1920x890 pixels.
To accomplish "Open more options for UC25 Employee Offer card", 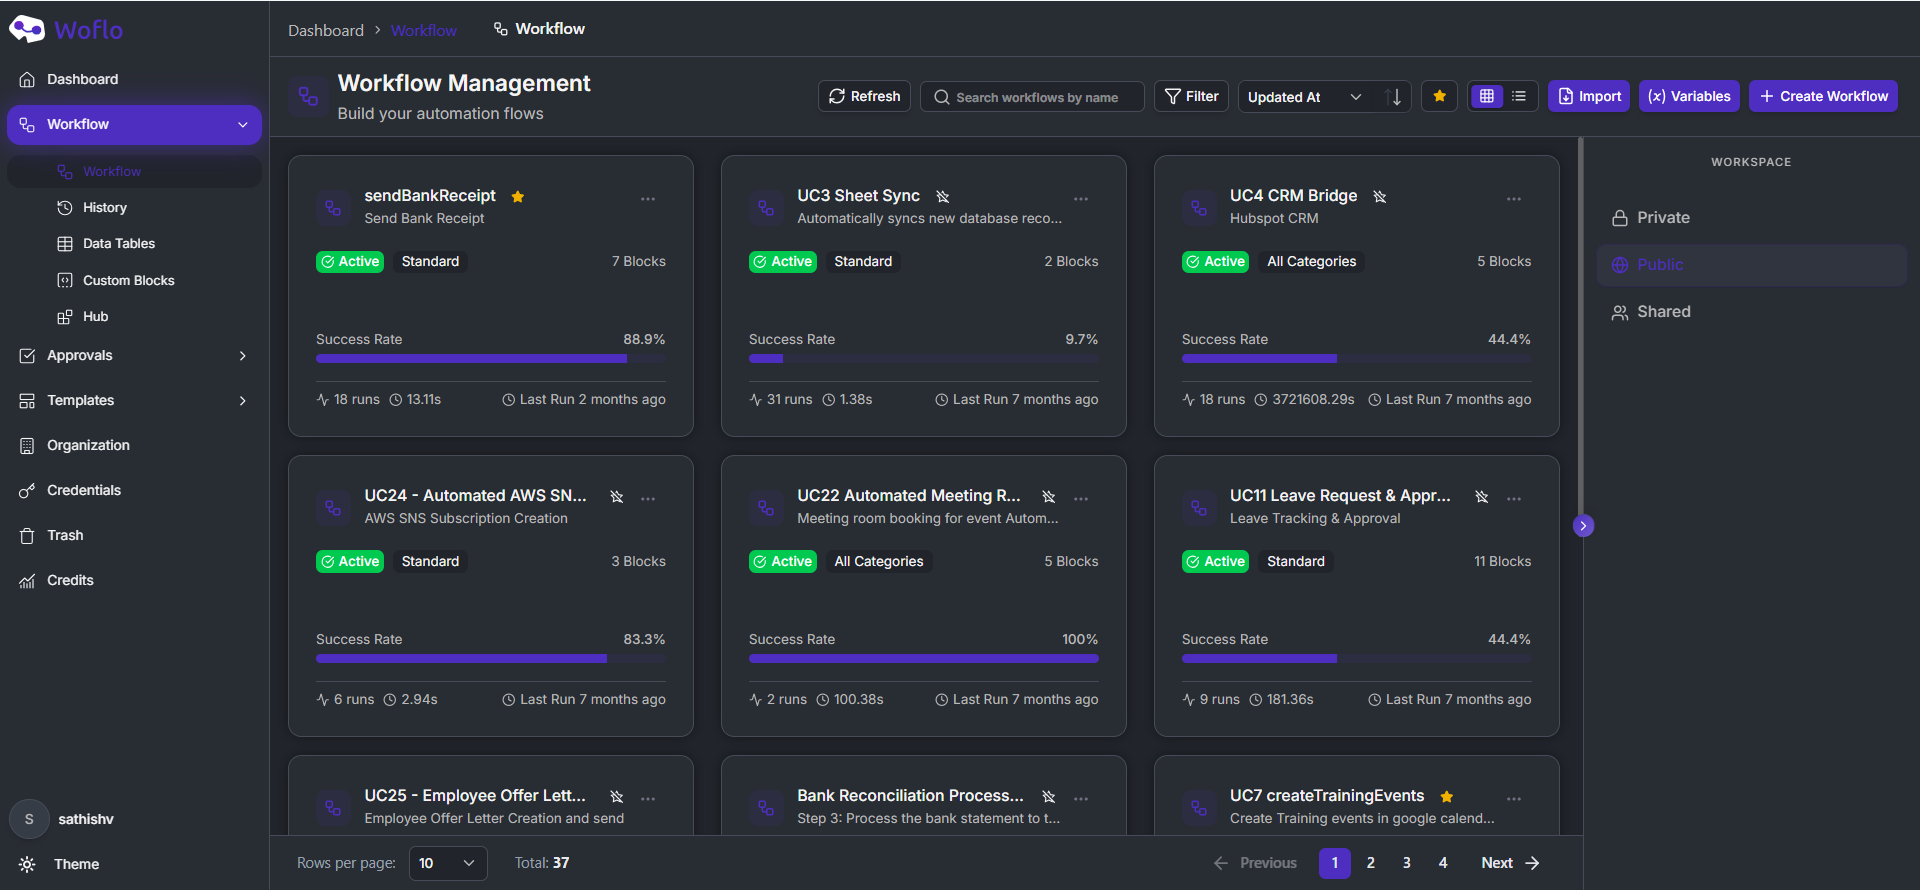I will click(648, 798).
